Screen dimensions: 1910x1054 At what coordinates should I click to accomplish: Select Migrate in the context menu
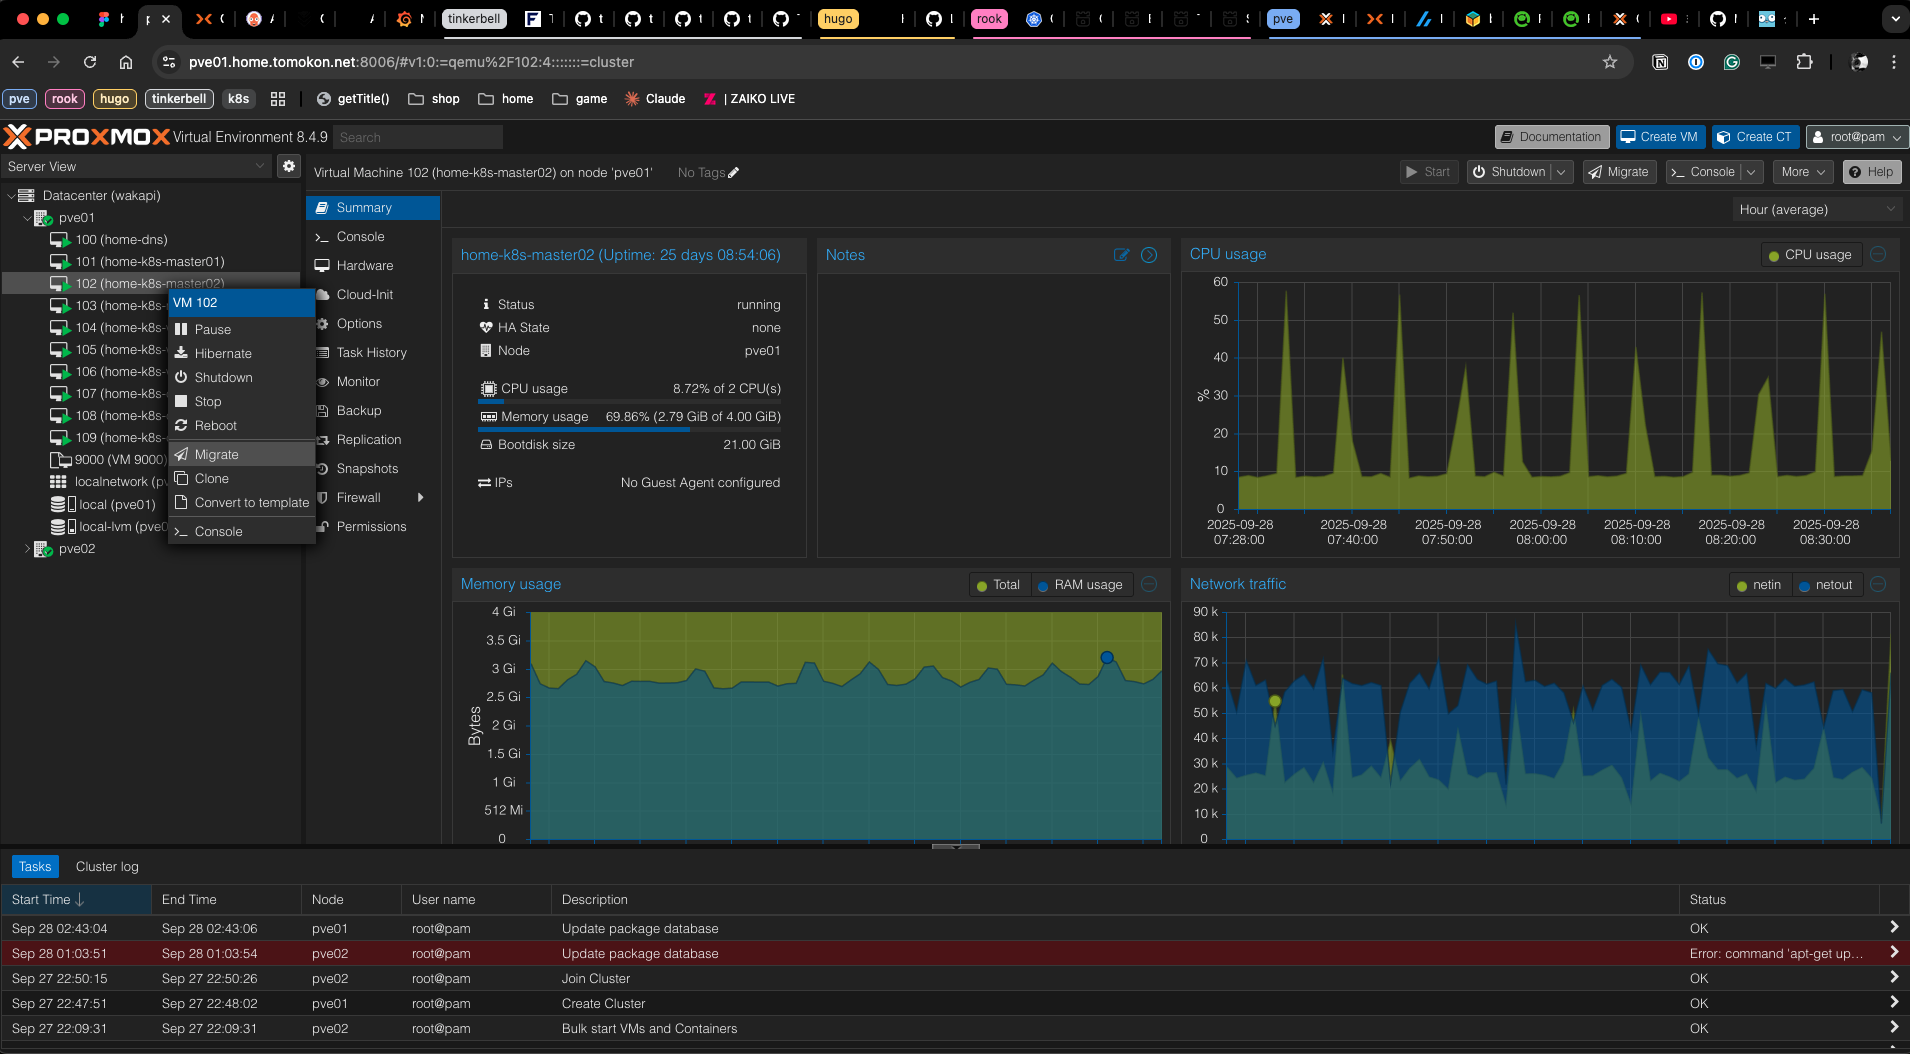(x=217, y=455)
